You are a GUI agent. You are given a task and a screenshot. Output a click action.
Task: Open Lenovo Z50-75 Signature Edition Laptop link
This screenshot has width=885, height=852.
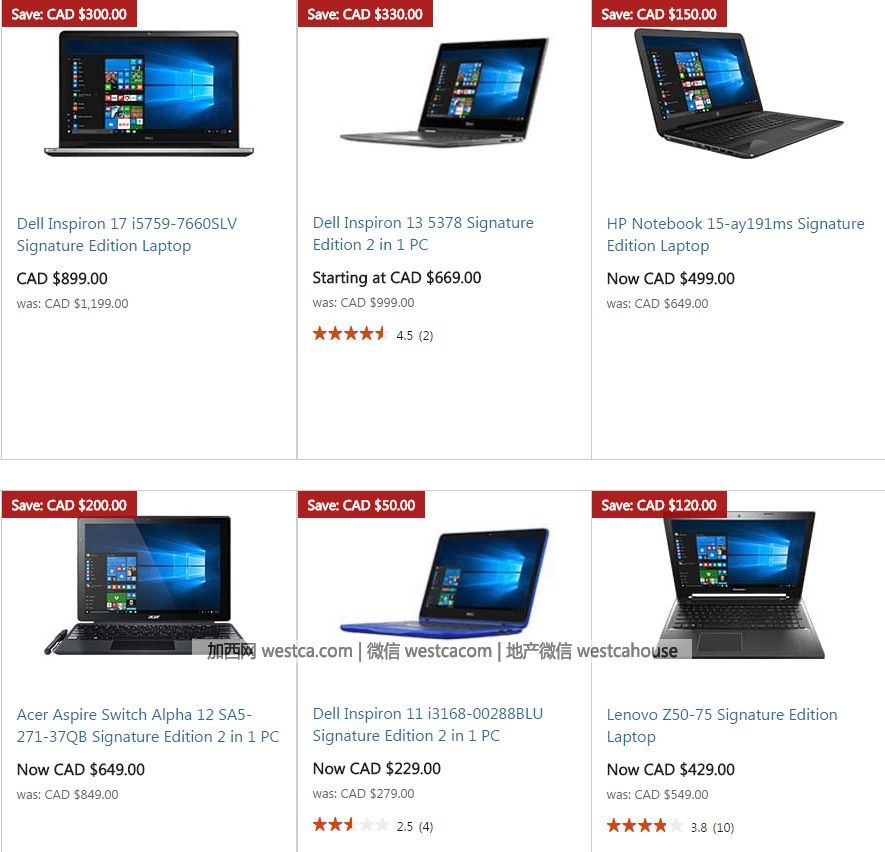point(722,726)
